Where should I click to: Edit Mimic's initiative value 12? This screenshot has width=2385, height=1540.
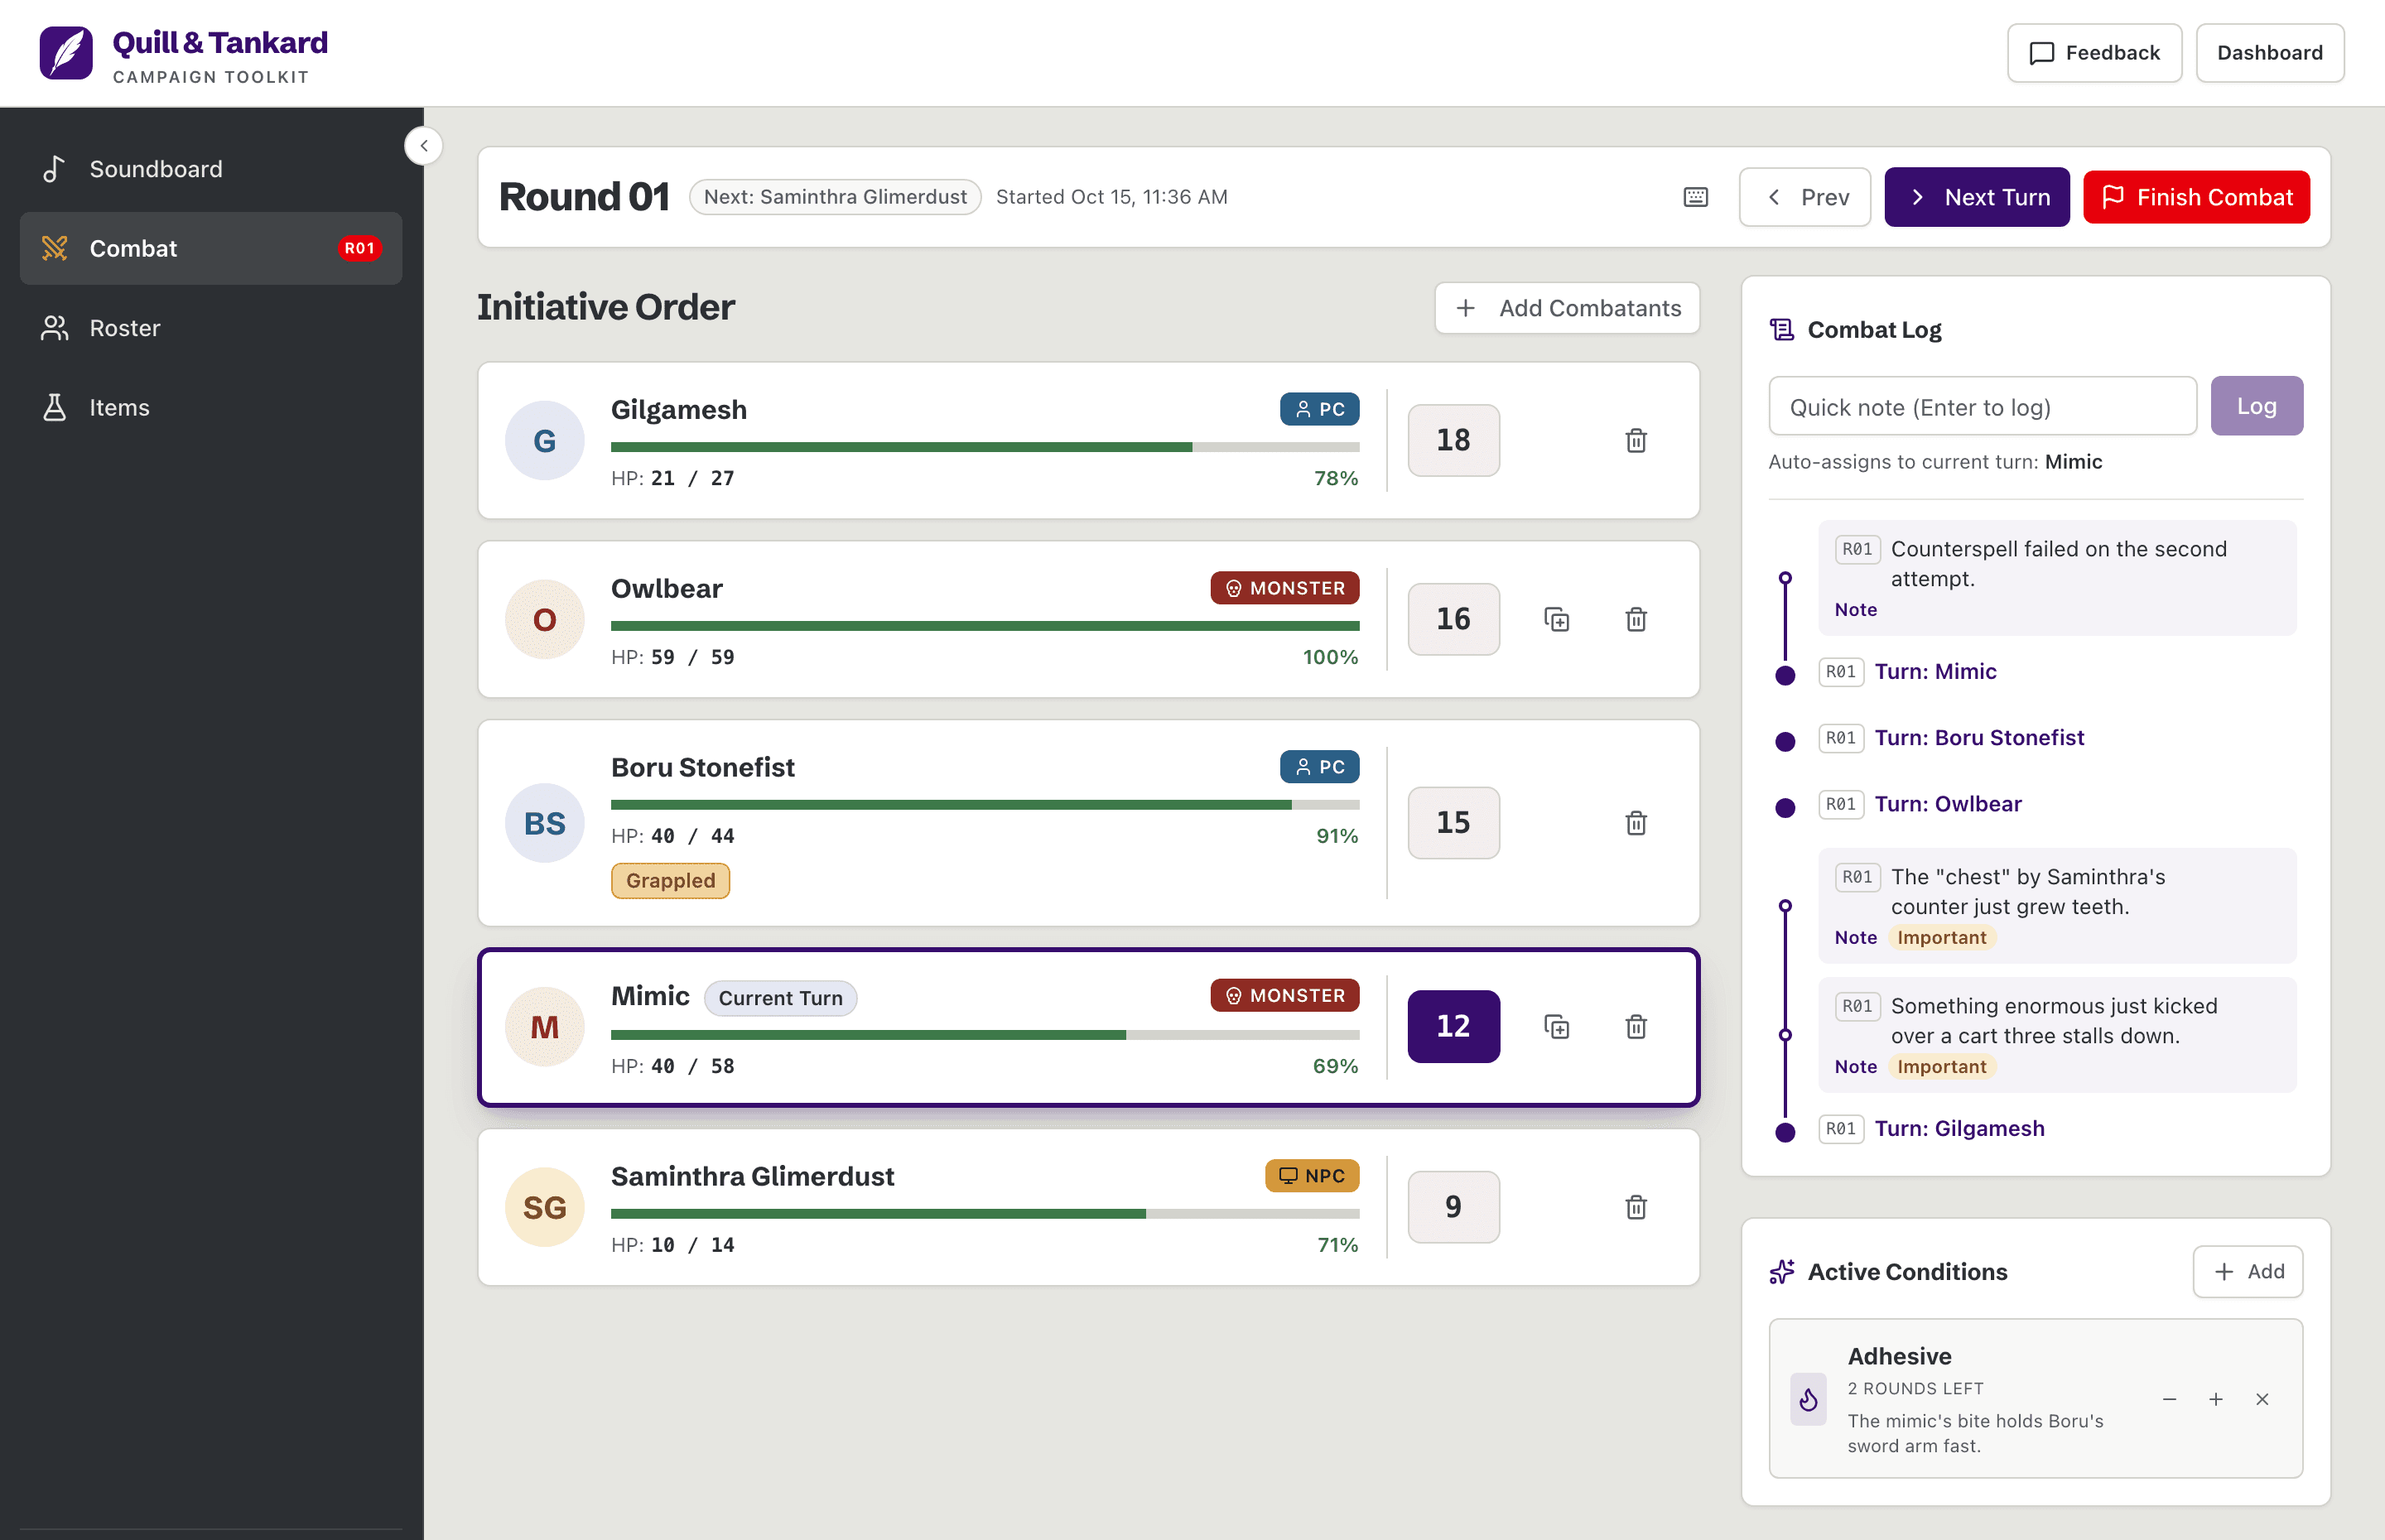[1453, 1026]
